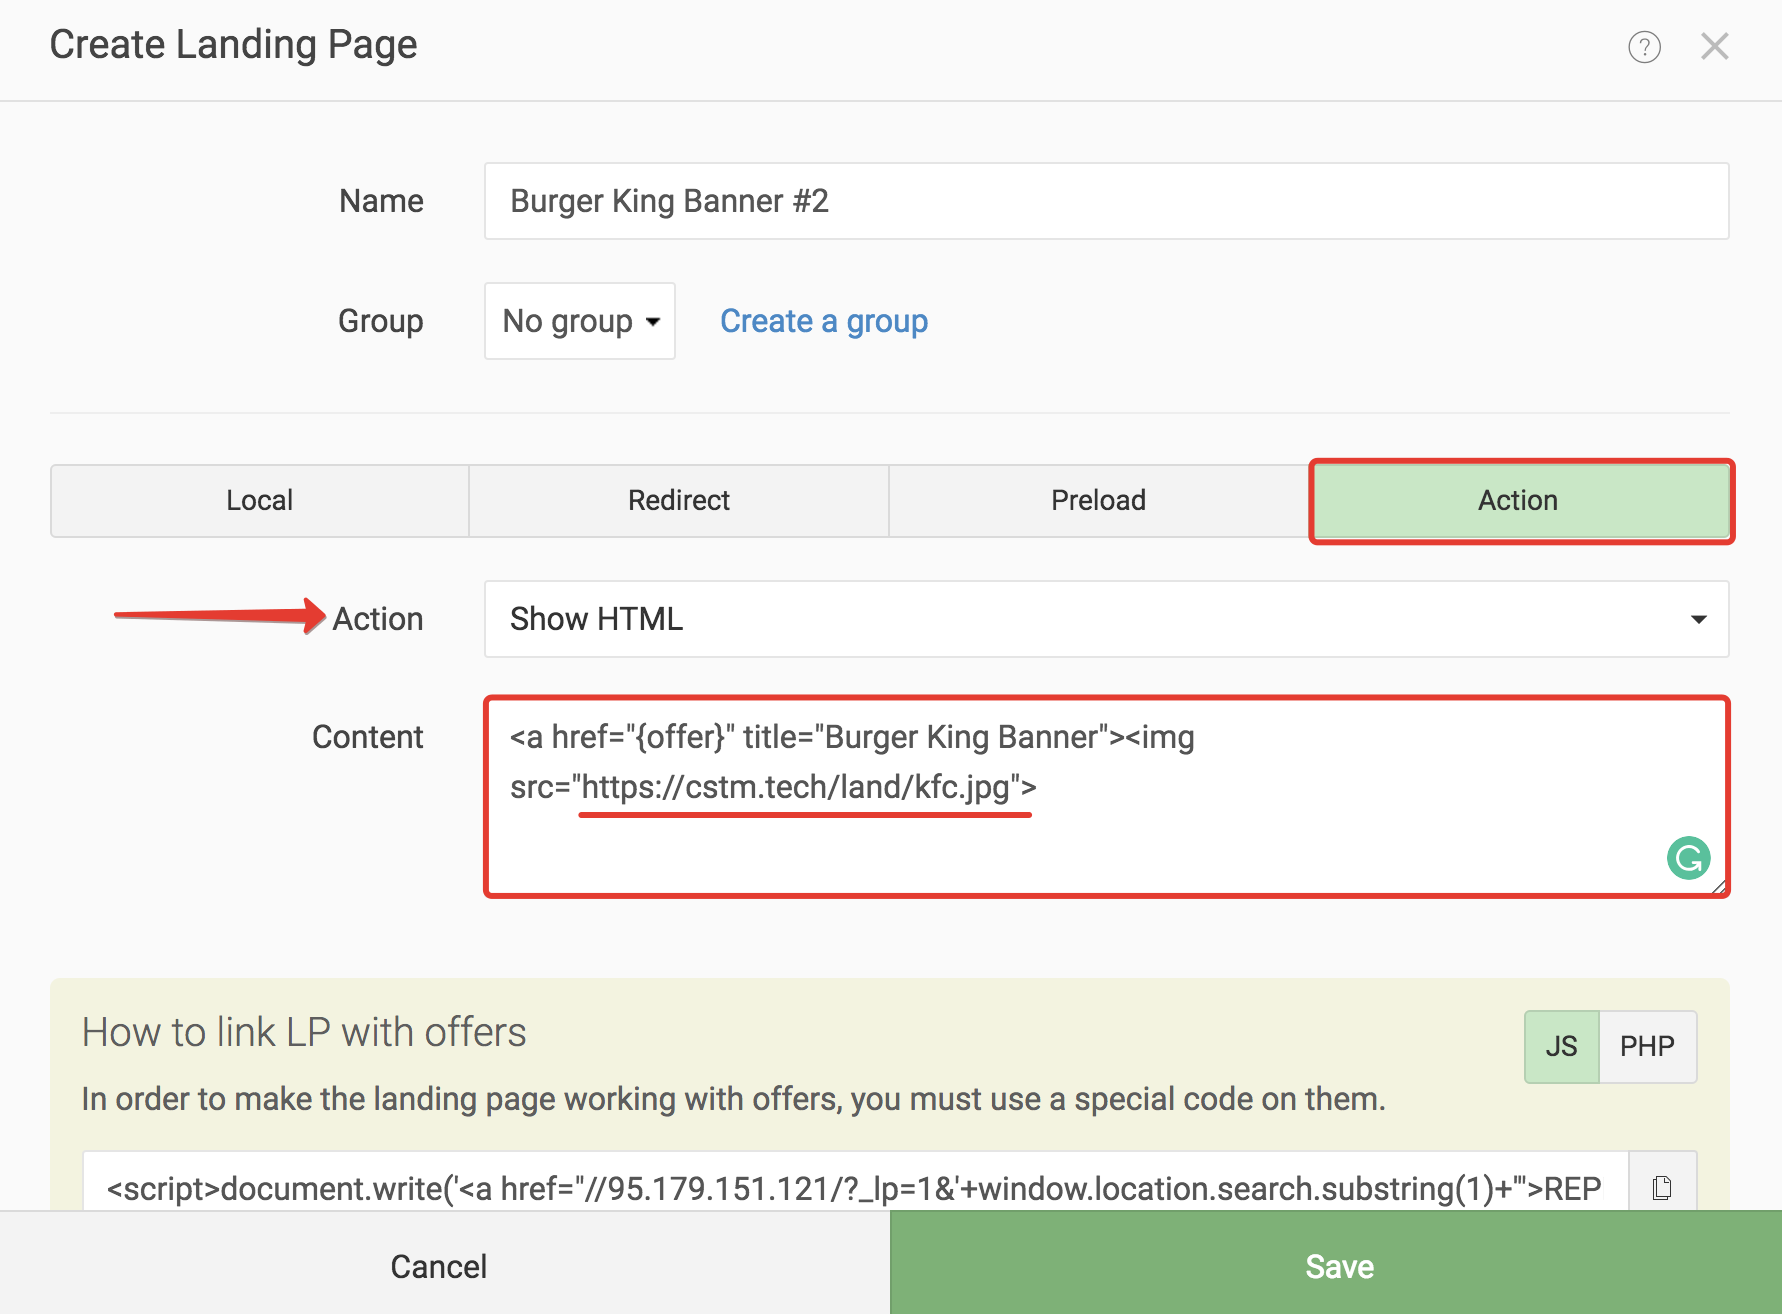Click the Create Landing Page title
The height and width of the screenshot is (1314, 1782).
coord(233,45)
